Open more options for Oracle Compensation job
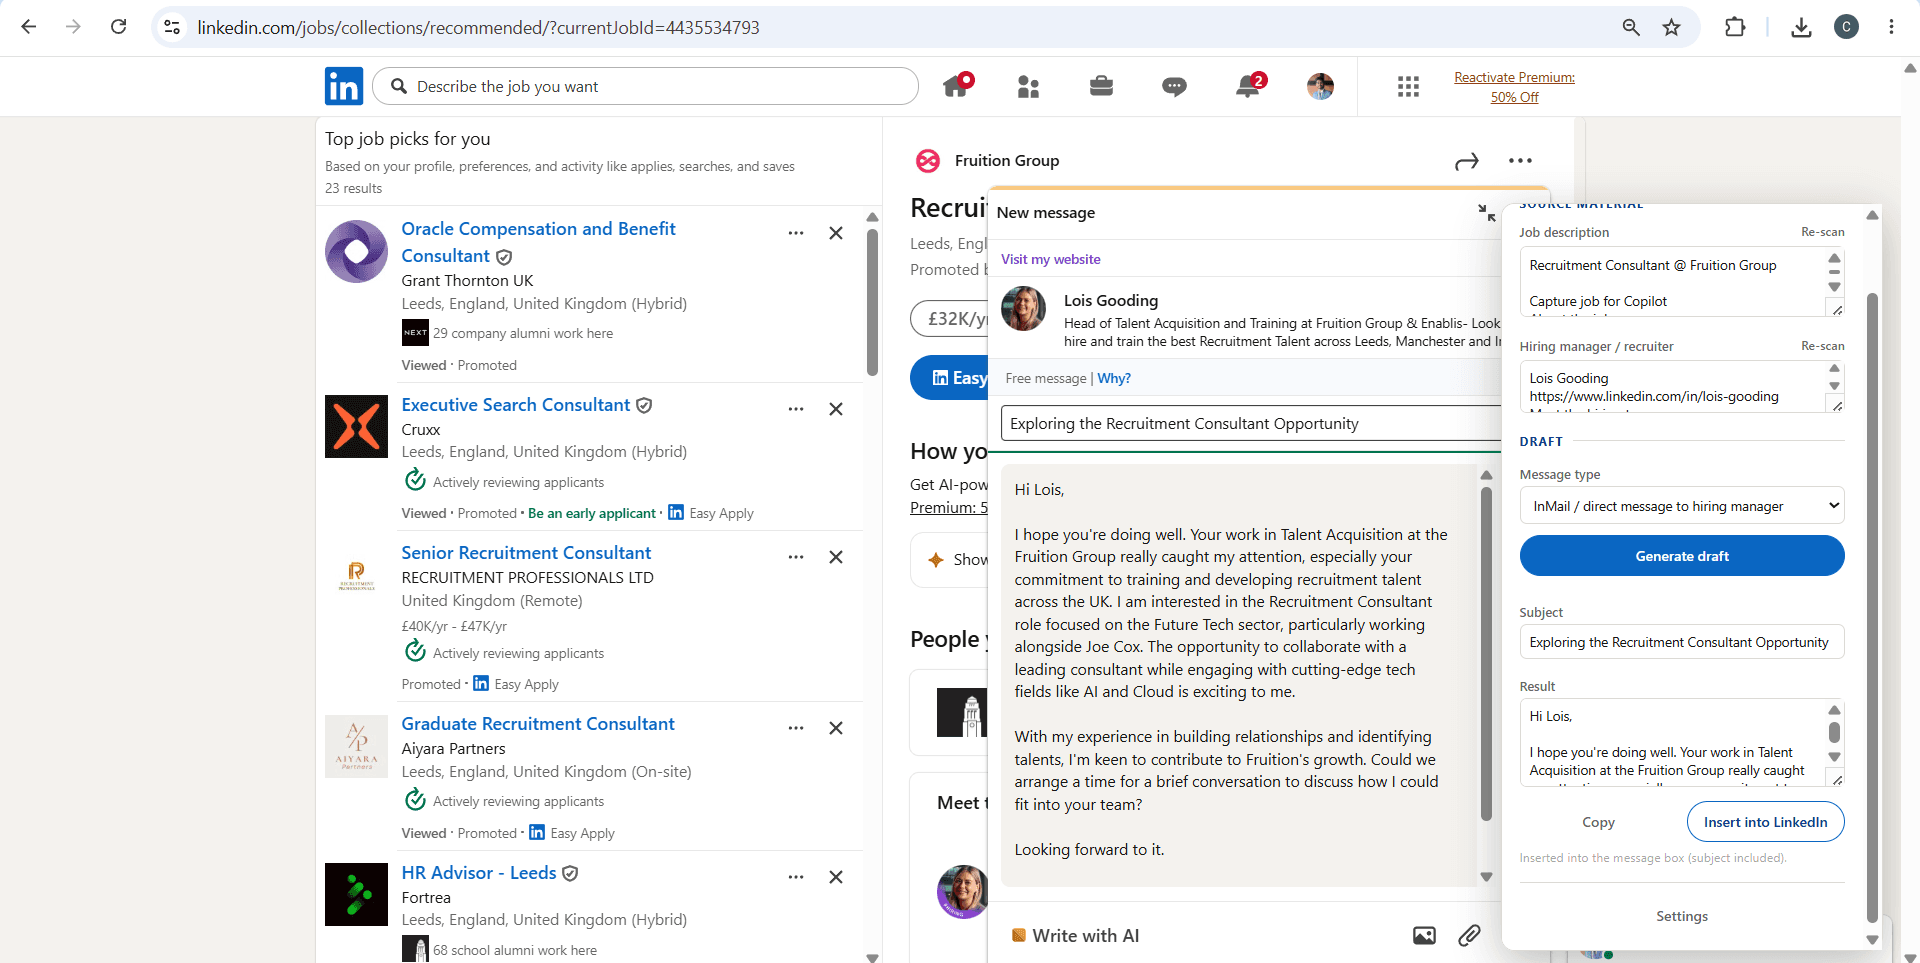Viewport: 1920px width, 963px height. (796, 233)
